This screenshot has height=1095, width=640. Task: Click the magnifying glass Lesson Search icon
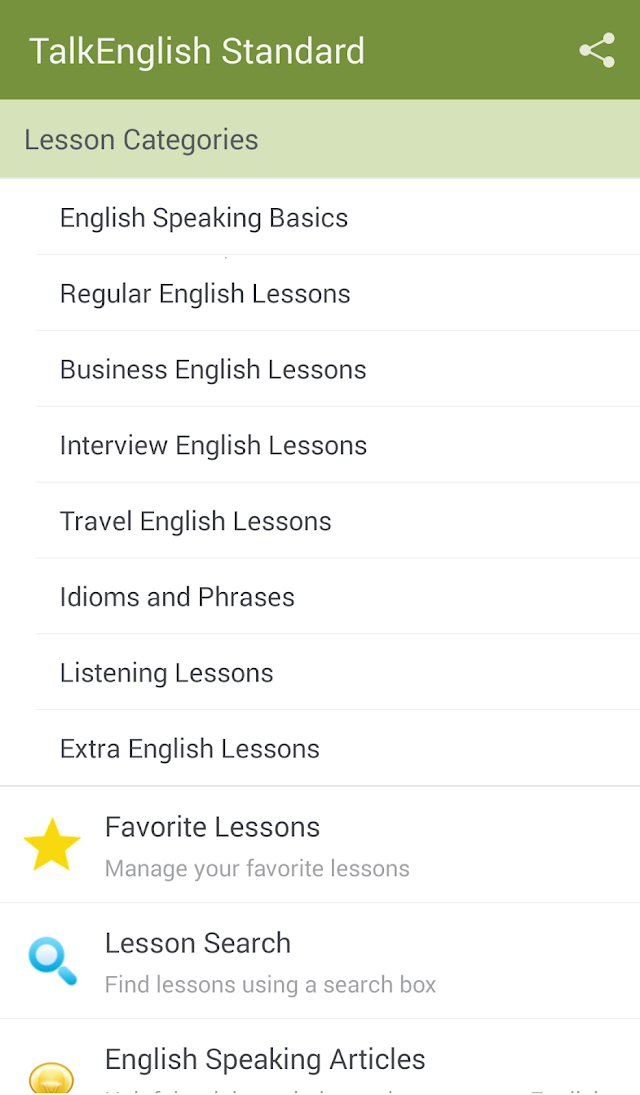coord(52,962)
